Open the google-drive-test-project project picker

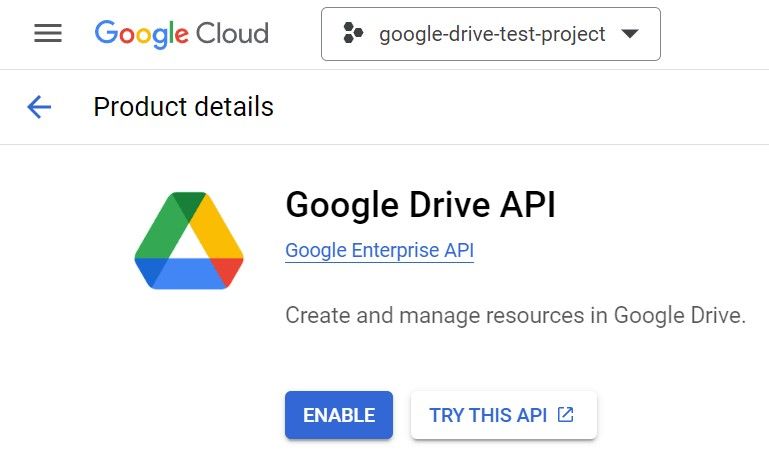click(490, 34)
